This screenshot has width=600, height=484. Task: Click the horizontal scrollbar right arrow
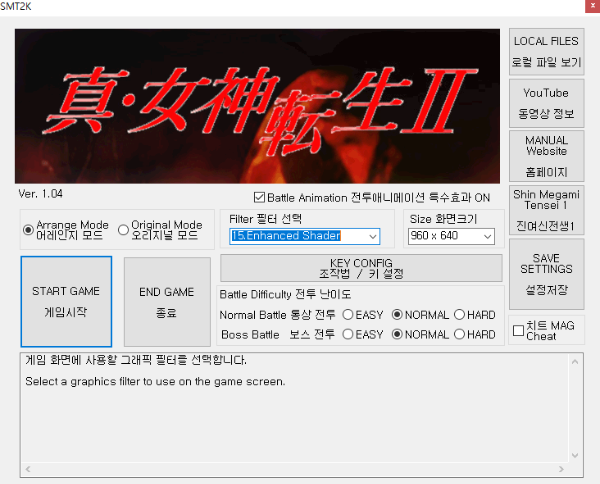(x=561, y=469)
